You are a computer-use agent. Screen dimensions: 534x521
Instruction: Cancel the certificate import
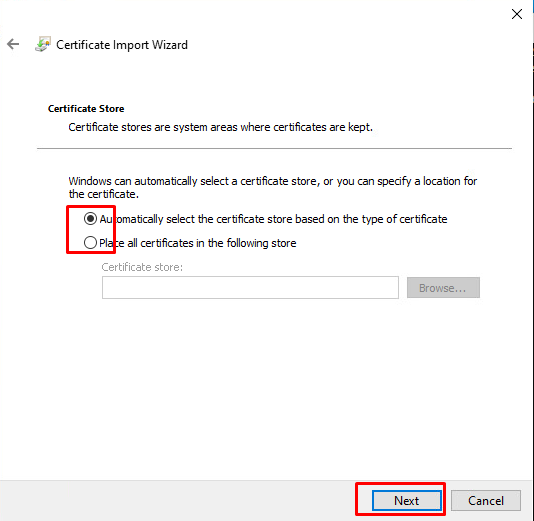(x=486, y=501)
